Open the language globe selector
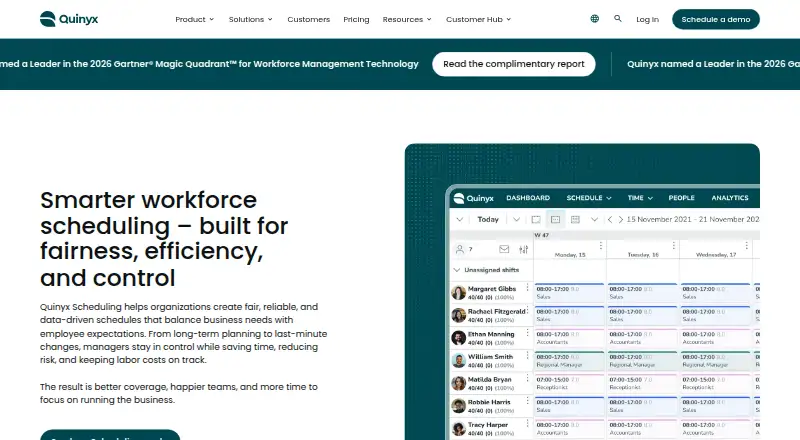 (x=594, y=19)
